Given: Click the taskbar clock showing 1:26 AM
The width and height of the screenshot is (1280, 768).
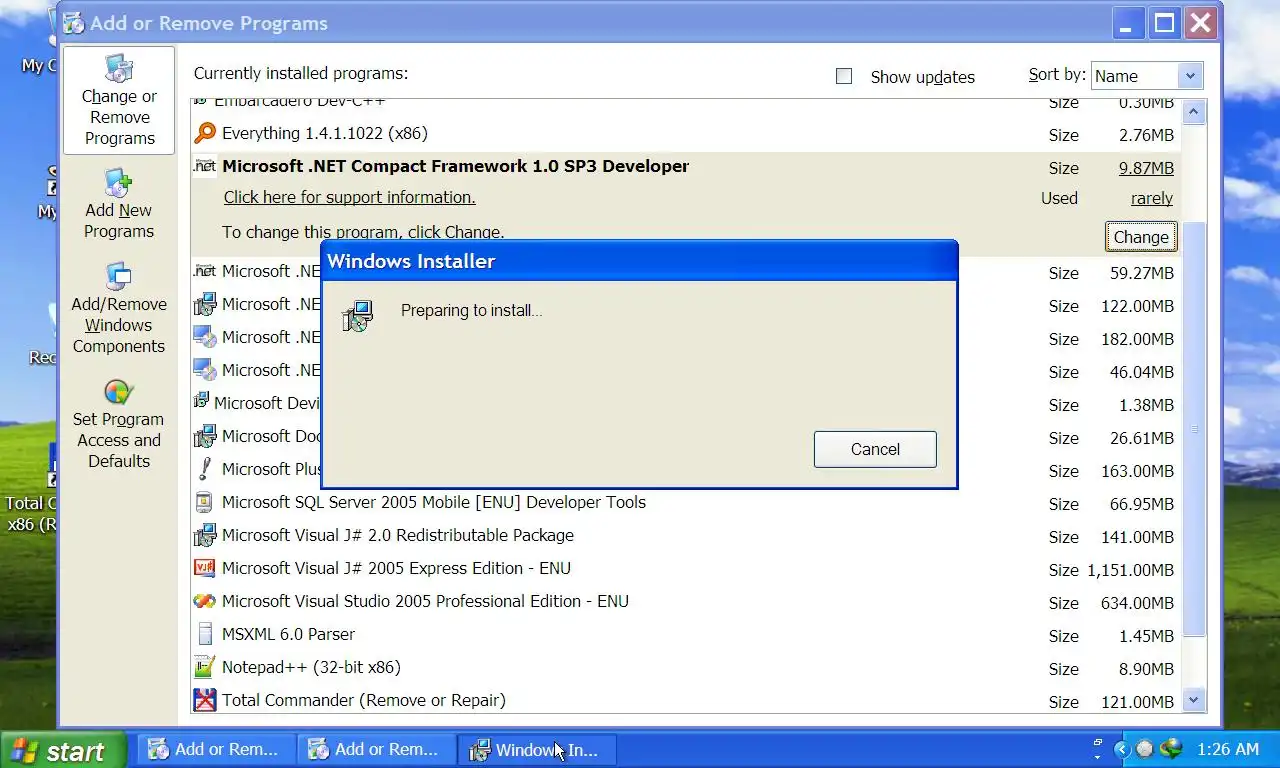Looking at the screenshot, I should tap(1227, 749).
